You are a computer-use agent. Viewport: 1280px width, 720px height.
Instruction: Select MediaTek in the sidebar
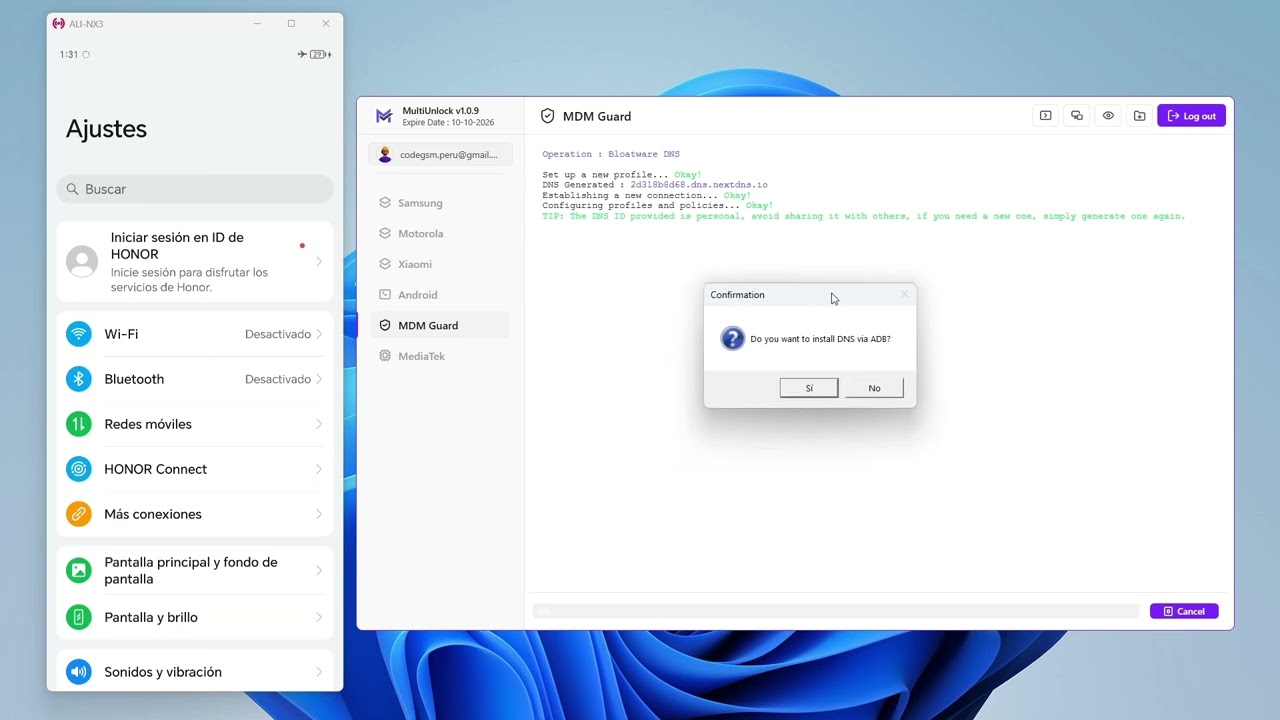(440, 356)
